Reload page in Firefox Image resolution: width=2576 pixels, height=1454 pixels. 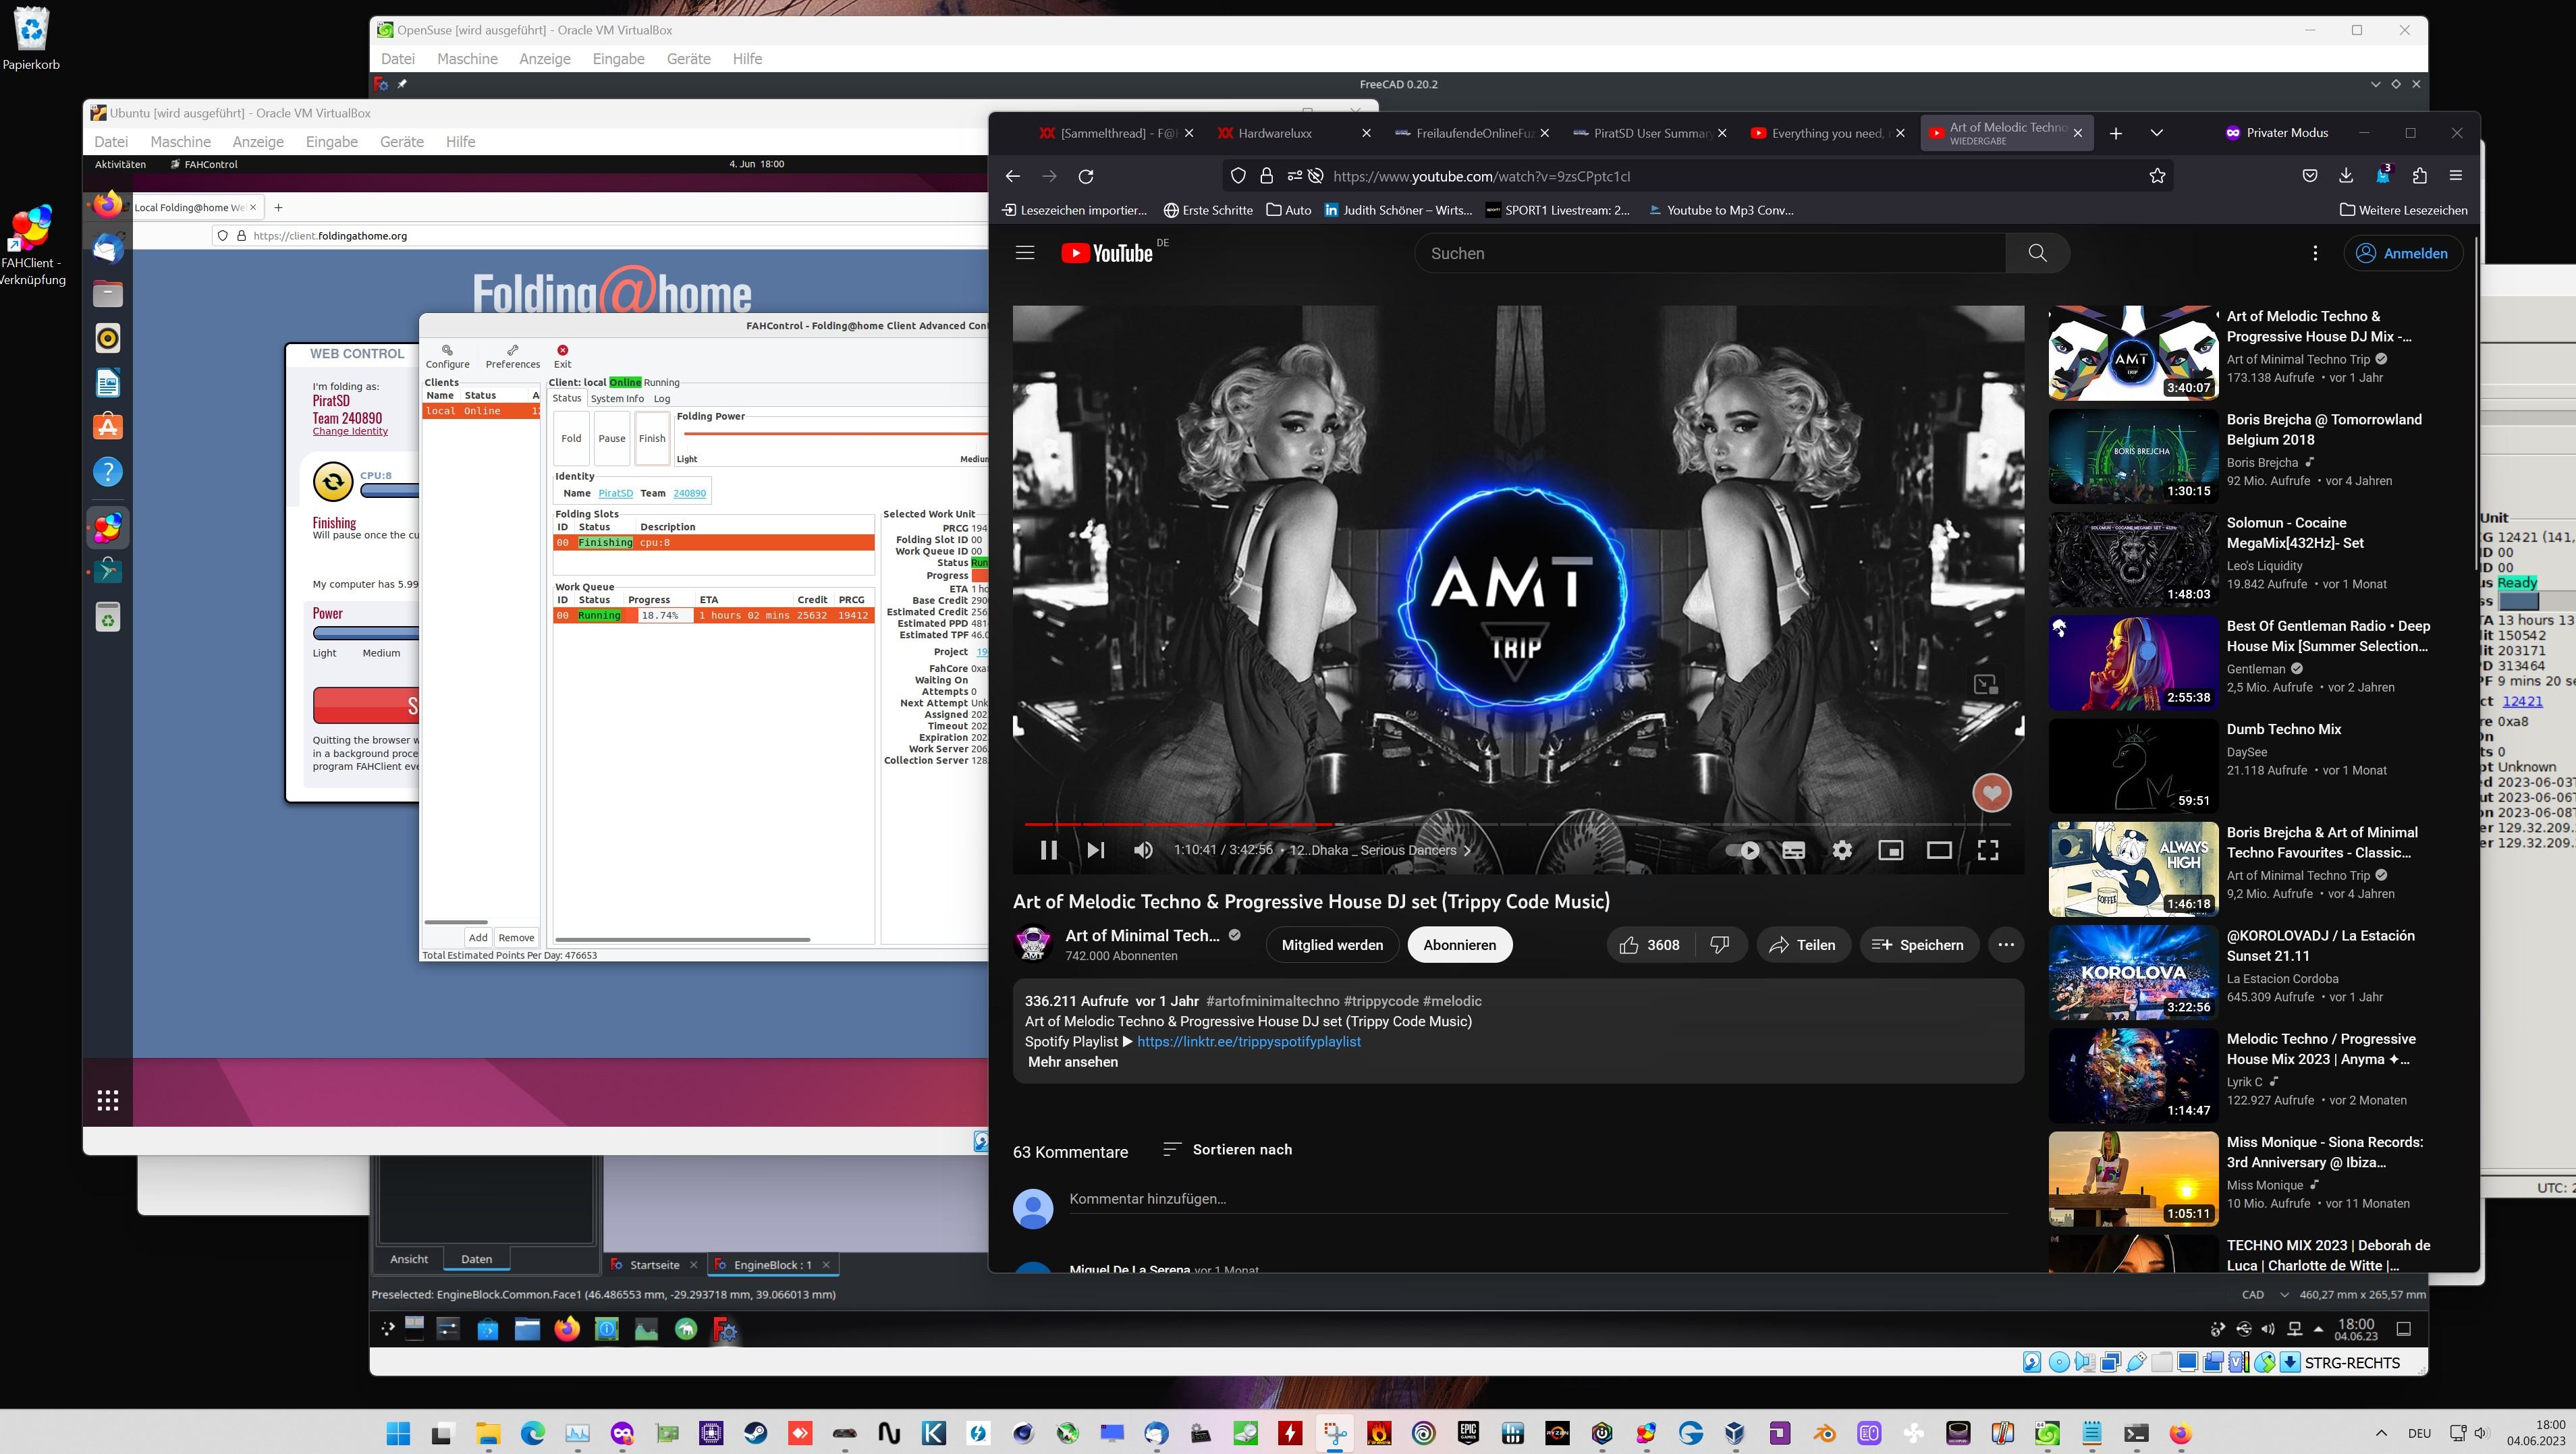tap(1086, 176)
